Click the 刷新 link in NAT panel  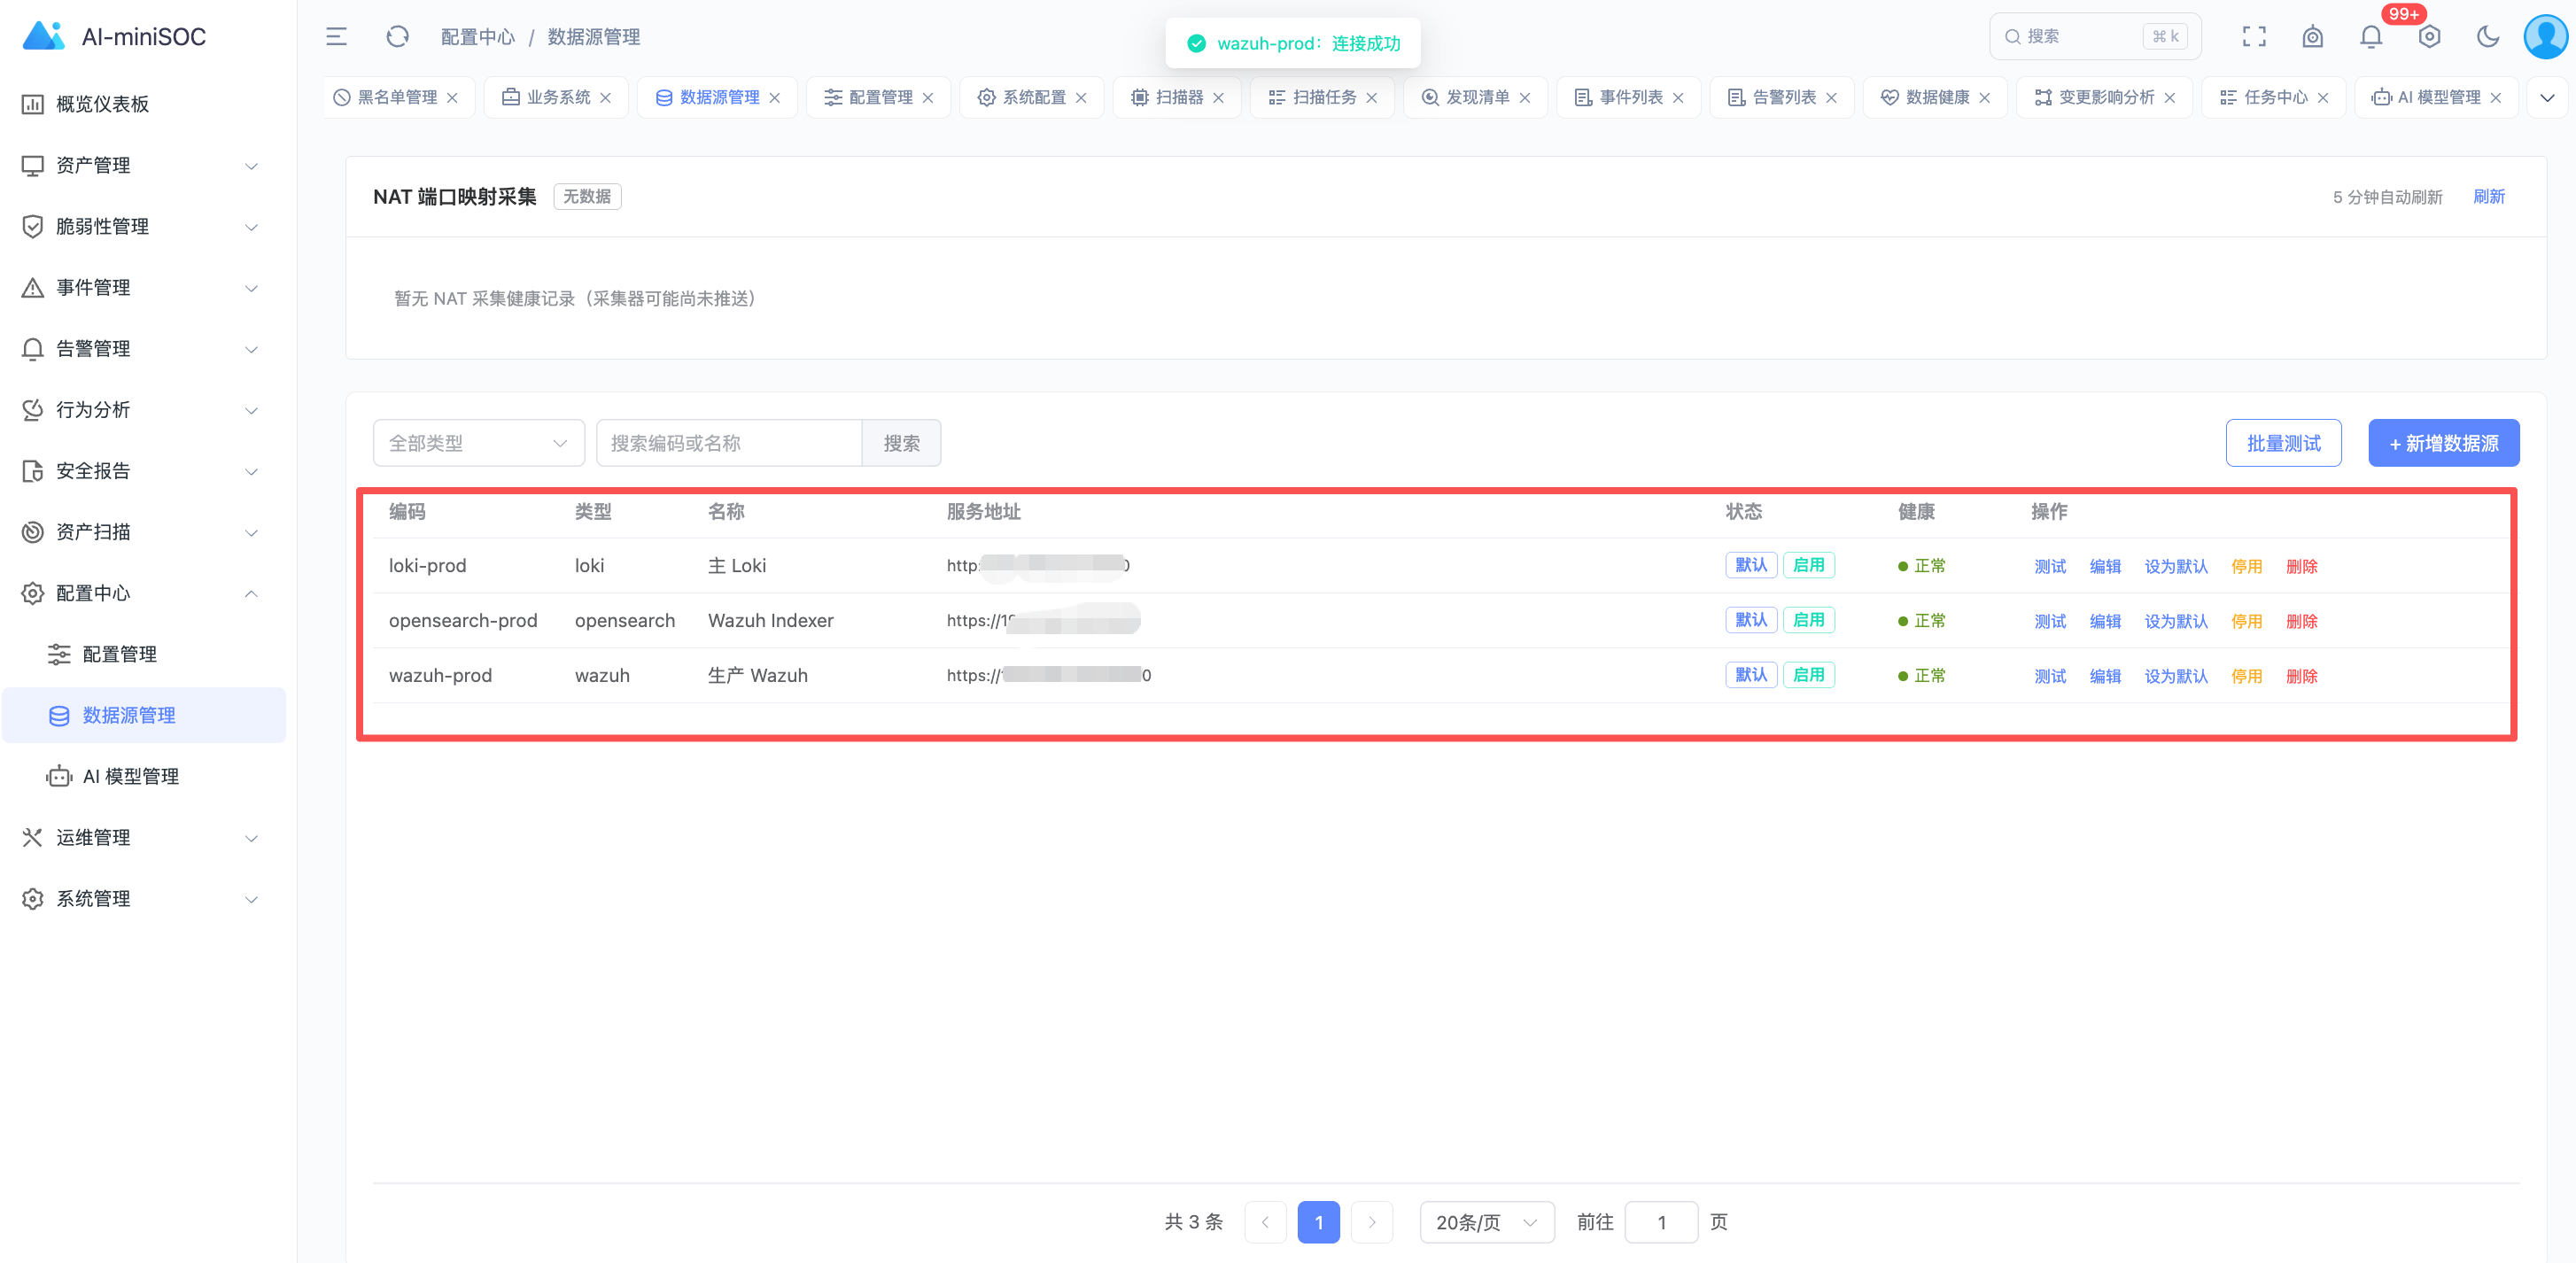click(x=2489, y=197)
